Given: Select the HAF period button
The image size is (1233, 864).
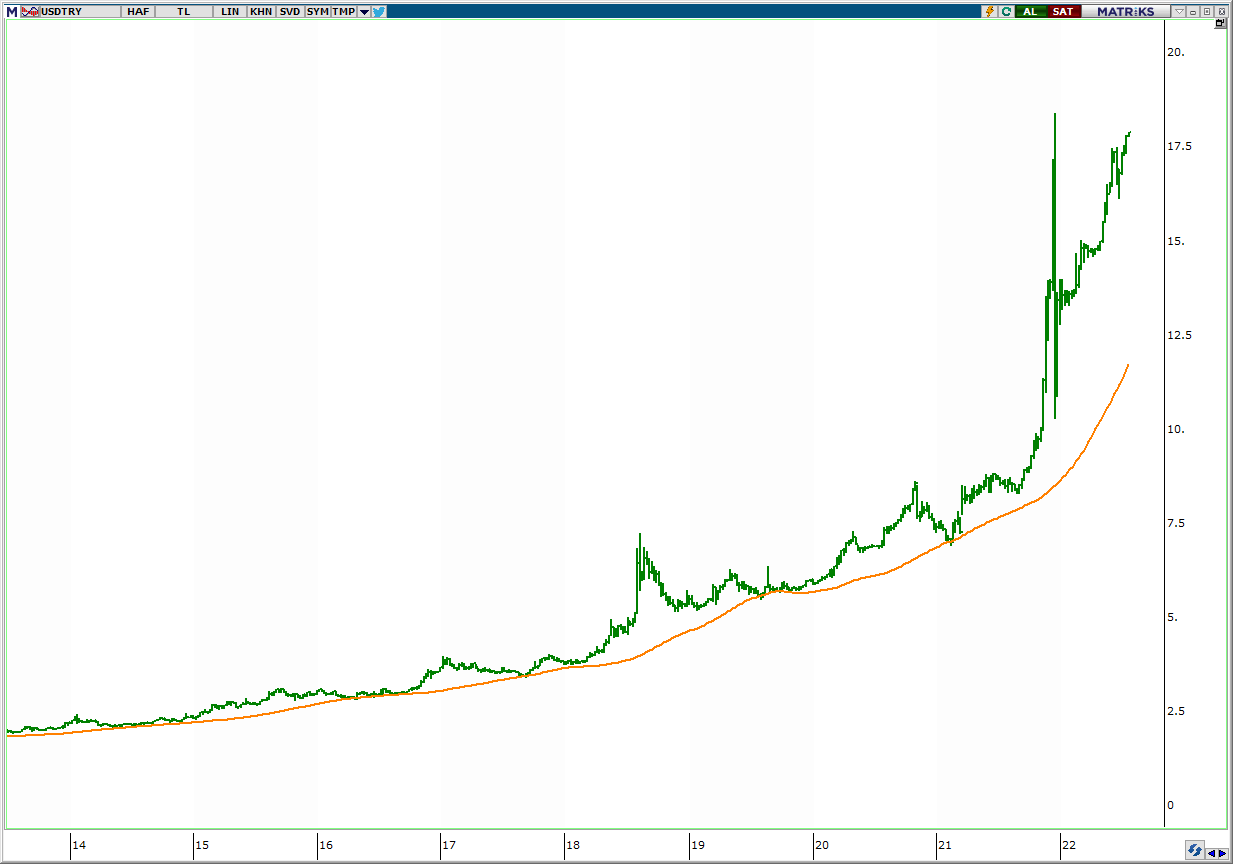Looking at the screenshot, I should 138,12.
